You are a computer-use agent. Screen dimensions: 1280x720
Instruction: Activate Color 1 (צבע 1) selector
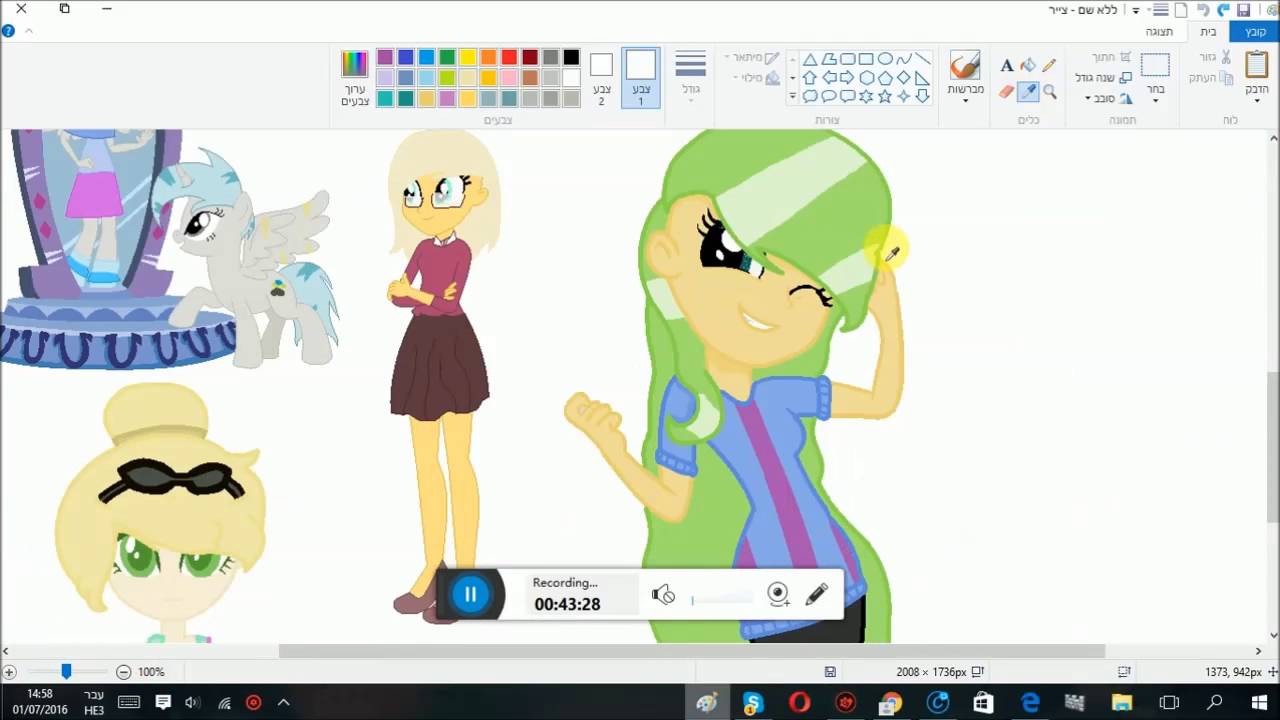pyautogui.click(x=641, y=77)
